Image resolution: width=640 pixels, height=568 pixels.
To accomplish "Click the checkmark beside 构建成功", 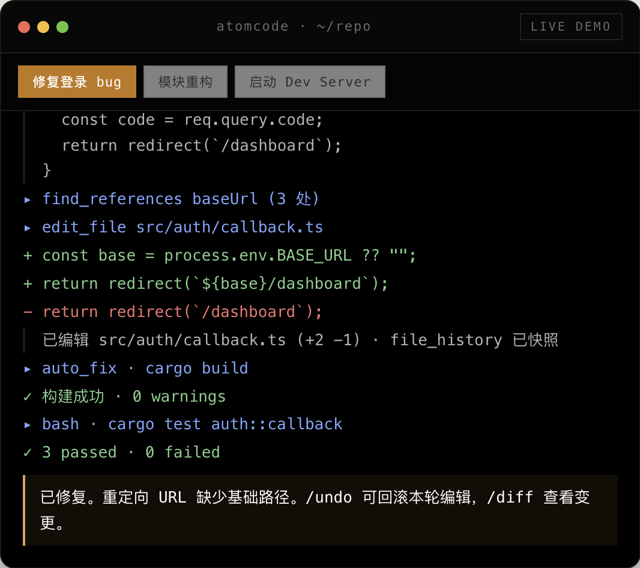I will 27,397.
